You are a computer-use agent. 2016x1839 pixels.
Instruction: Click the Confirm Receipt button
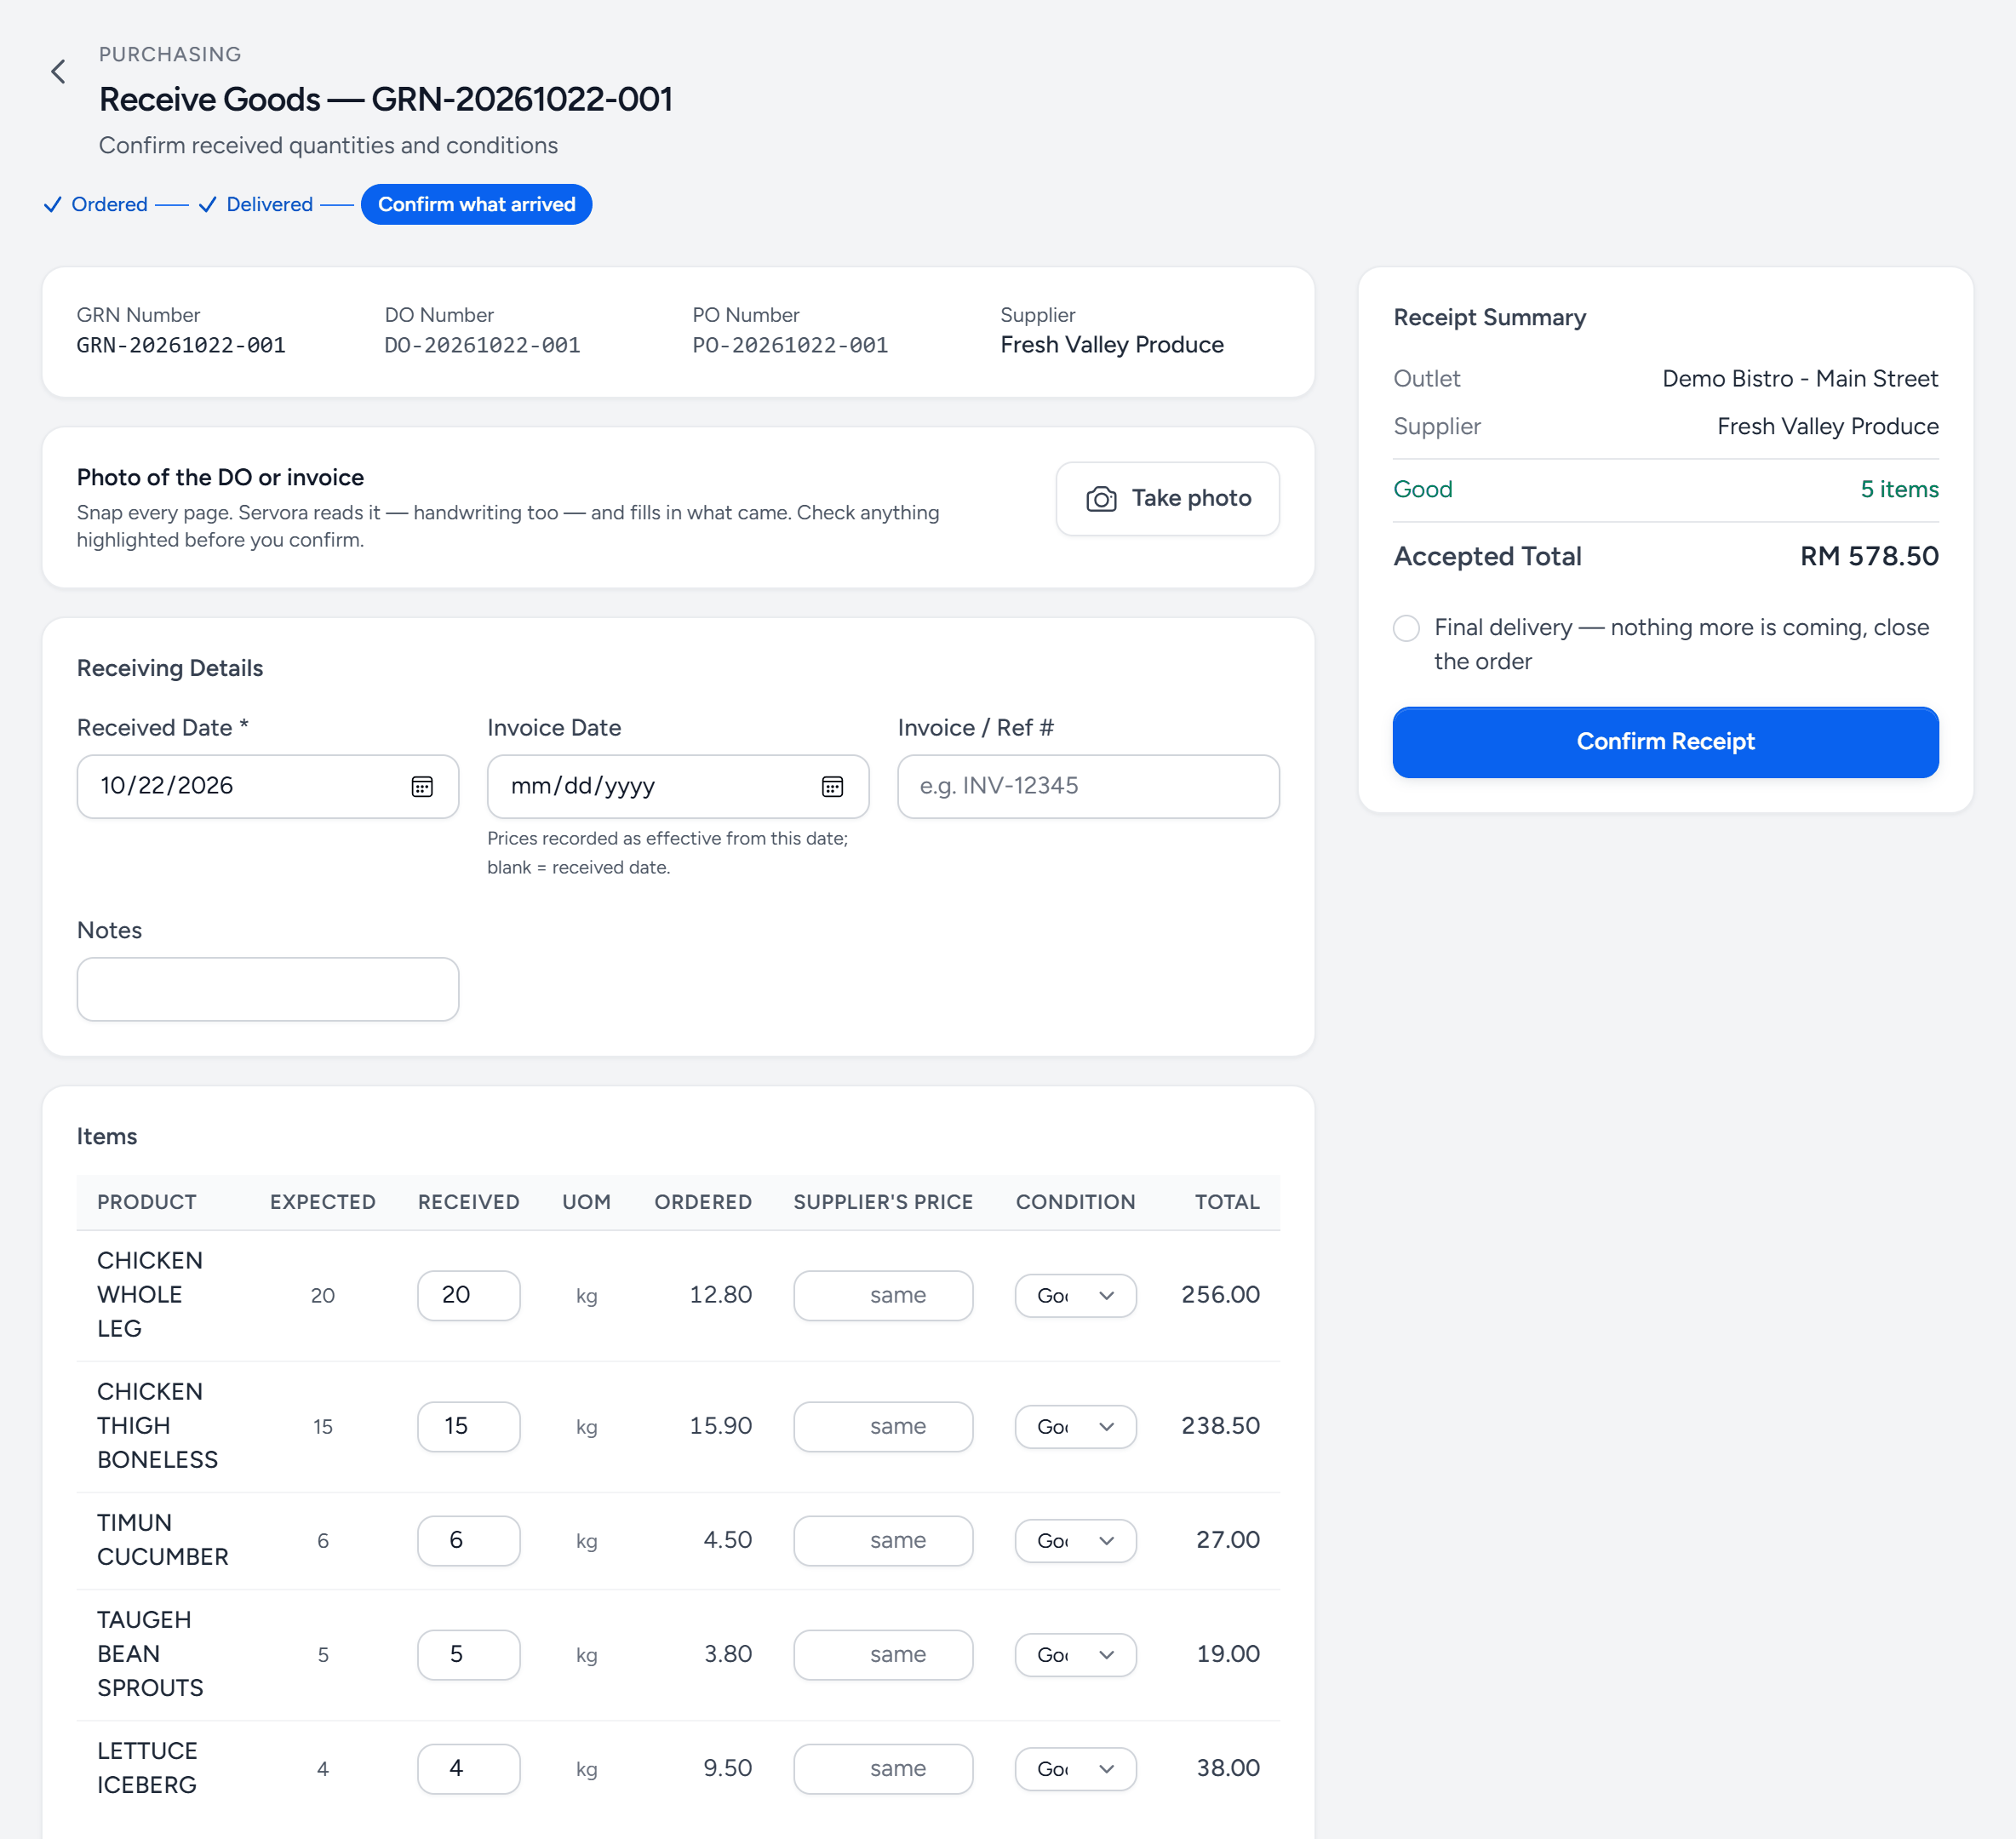point(1665,742)
